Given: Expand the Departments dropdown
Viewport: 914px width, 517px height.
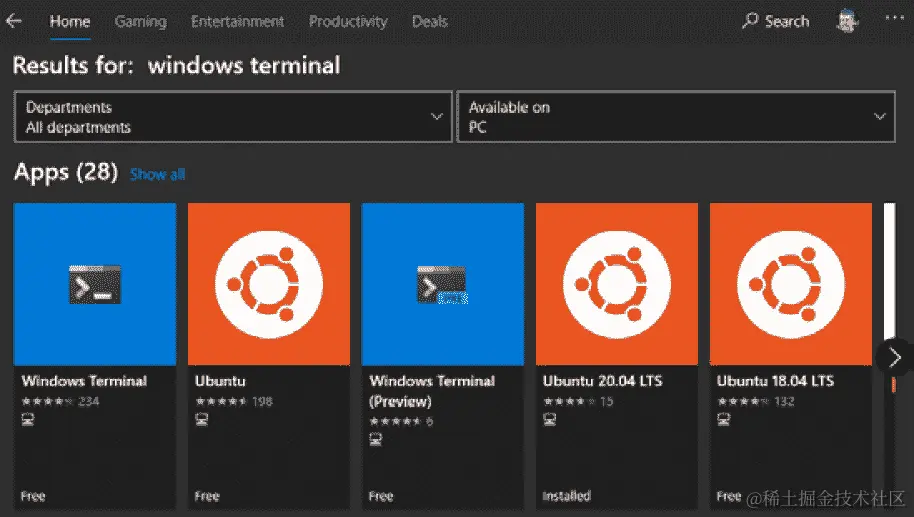Looking at the screenshot, I should point(233,117).
